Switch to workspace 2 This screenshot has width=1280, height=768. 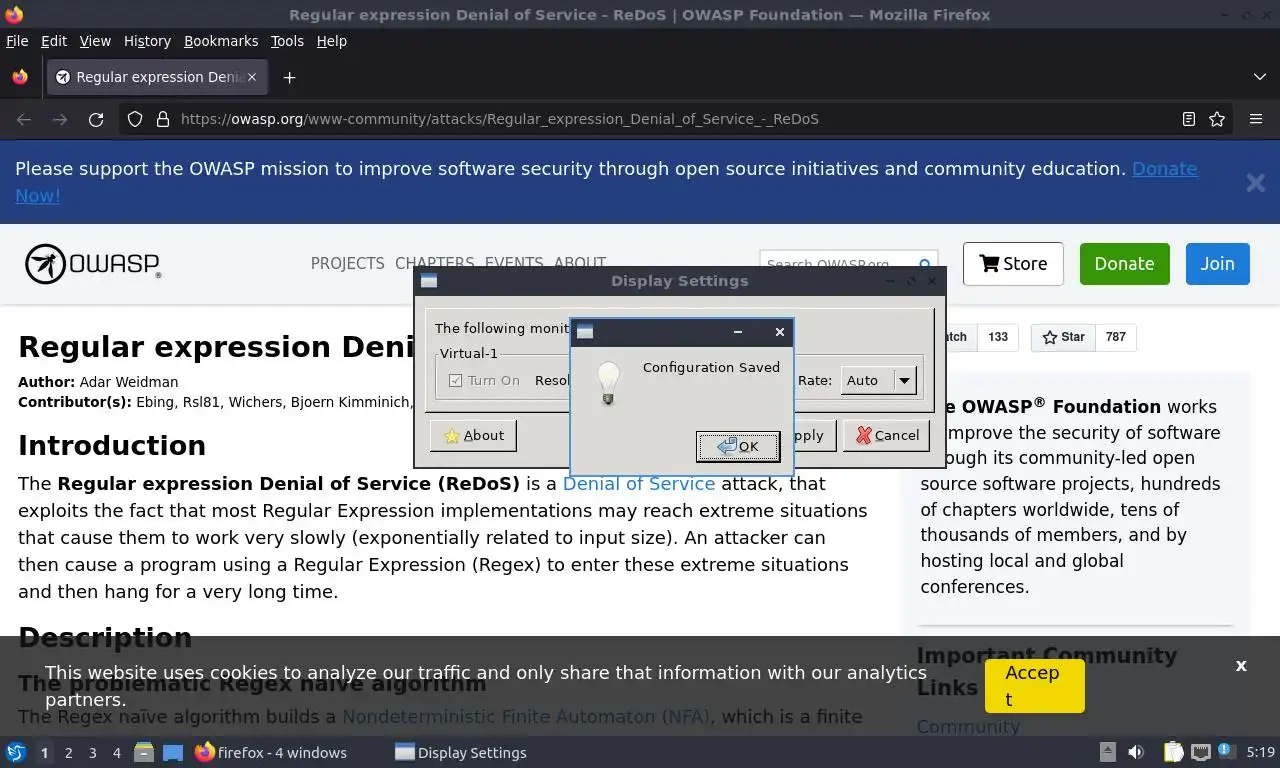point(68,753)
